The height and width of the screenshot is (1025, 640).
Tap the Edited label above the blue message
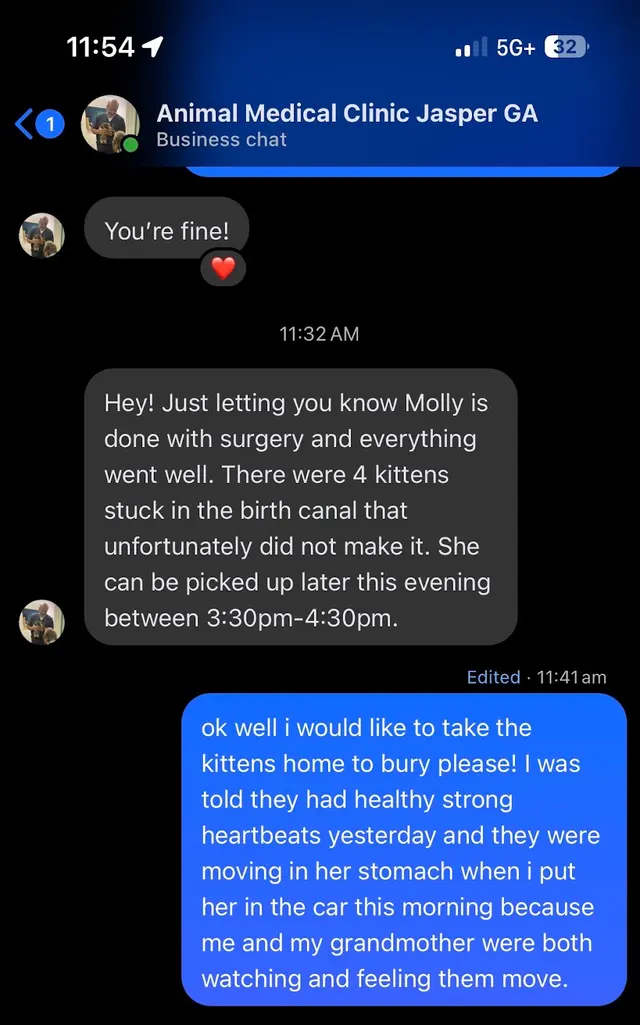point(494,677)
